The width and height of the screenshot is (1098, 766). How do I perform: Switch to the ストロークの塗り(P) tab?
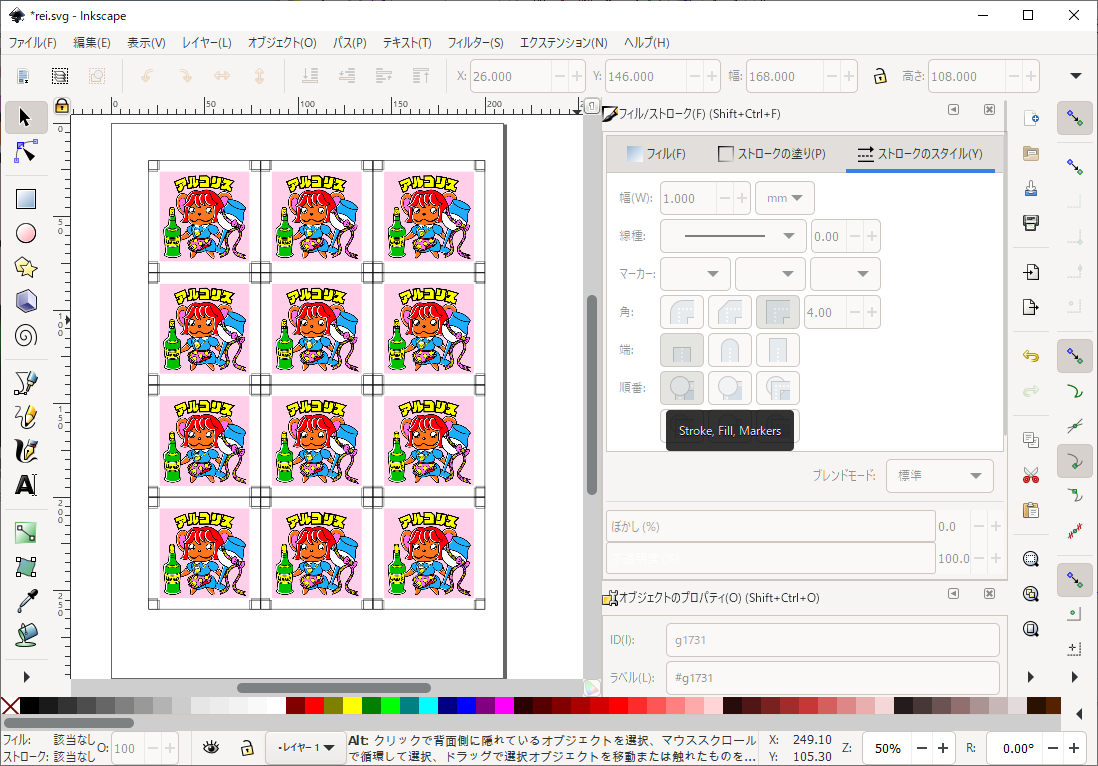click(x=772, y=153)
